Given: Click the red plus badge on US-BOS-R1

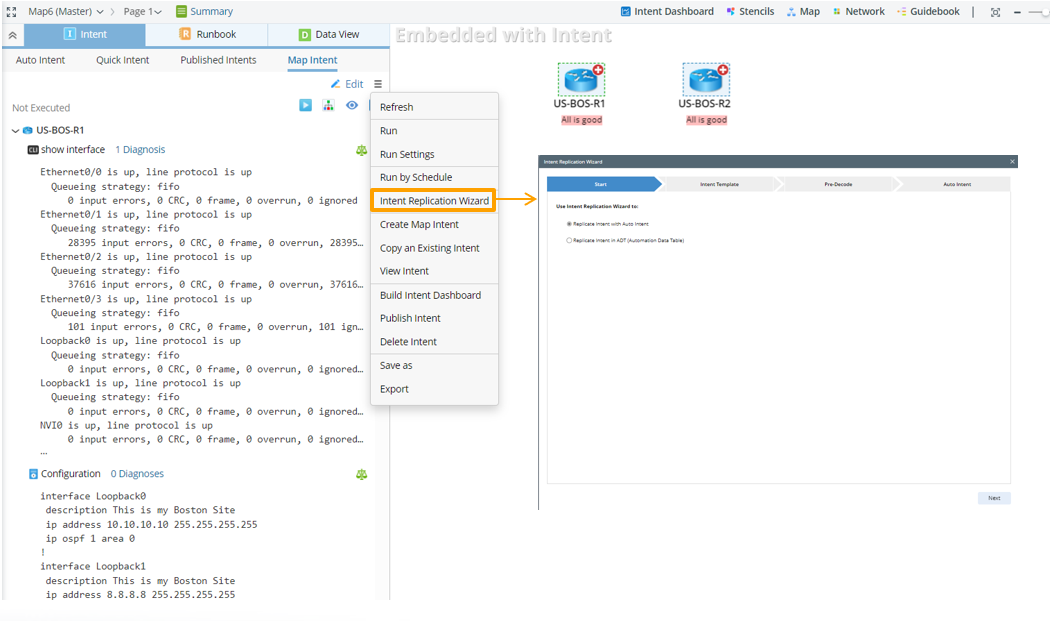Looking at the screenshot, I should coord(598,69).
